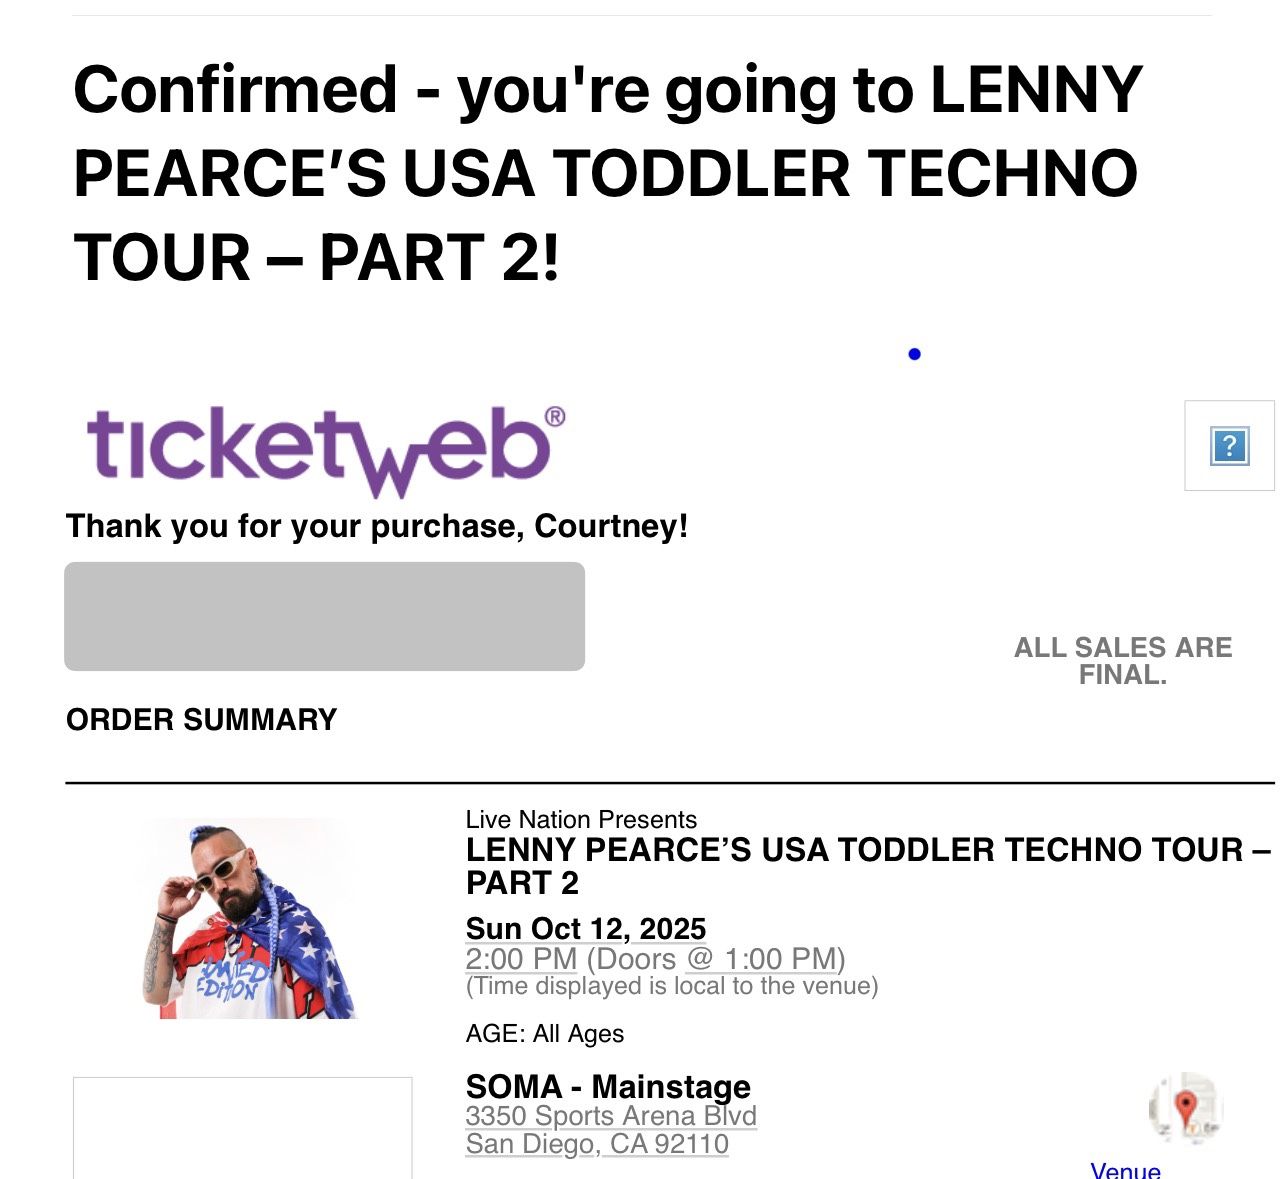
Task: Select the Sun Oct 12, 2025 date
Action: click(x=586, y=929)
